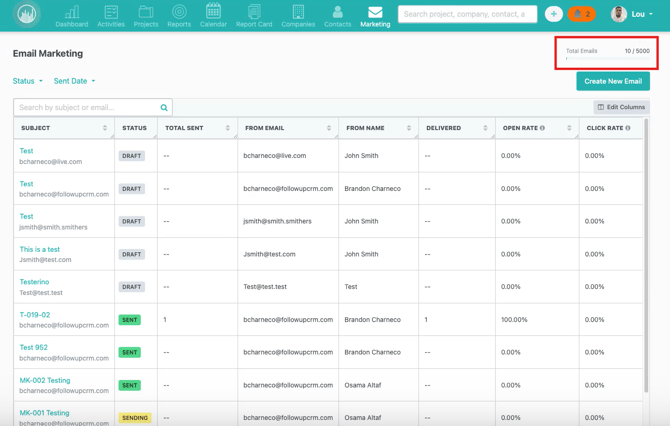Click the round plus add button
Viewport: 670px width, 426px height.
coord(553,14)
